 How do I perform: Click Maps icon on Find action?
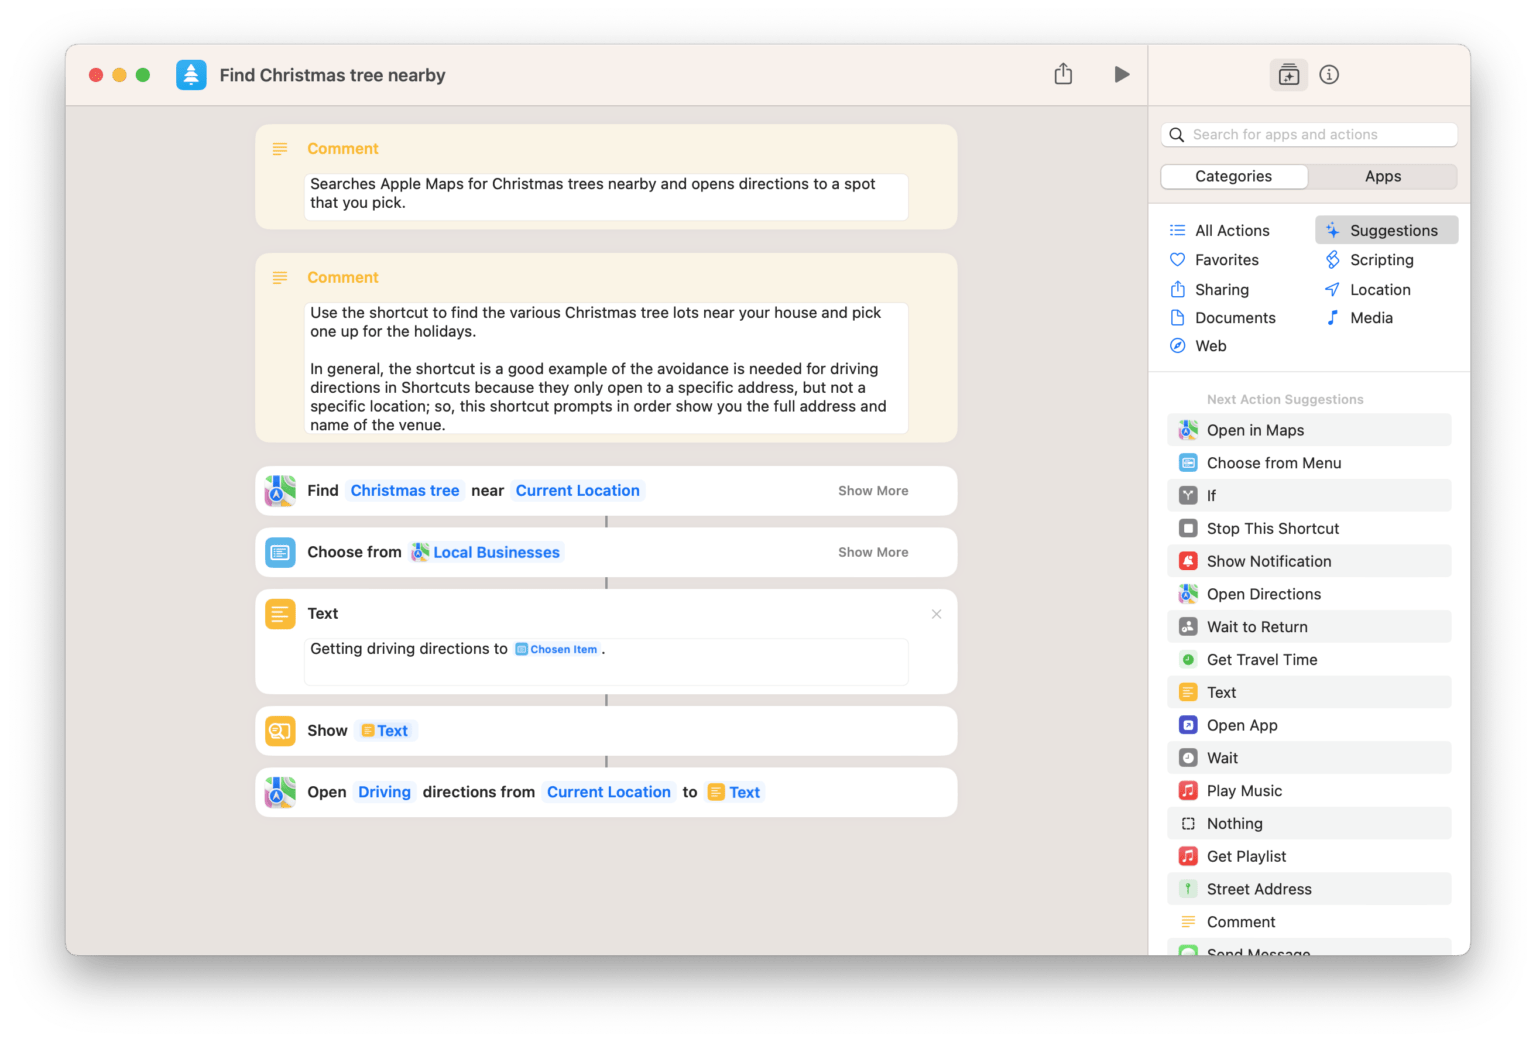(x=280, y=491)
